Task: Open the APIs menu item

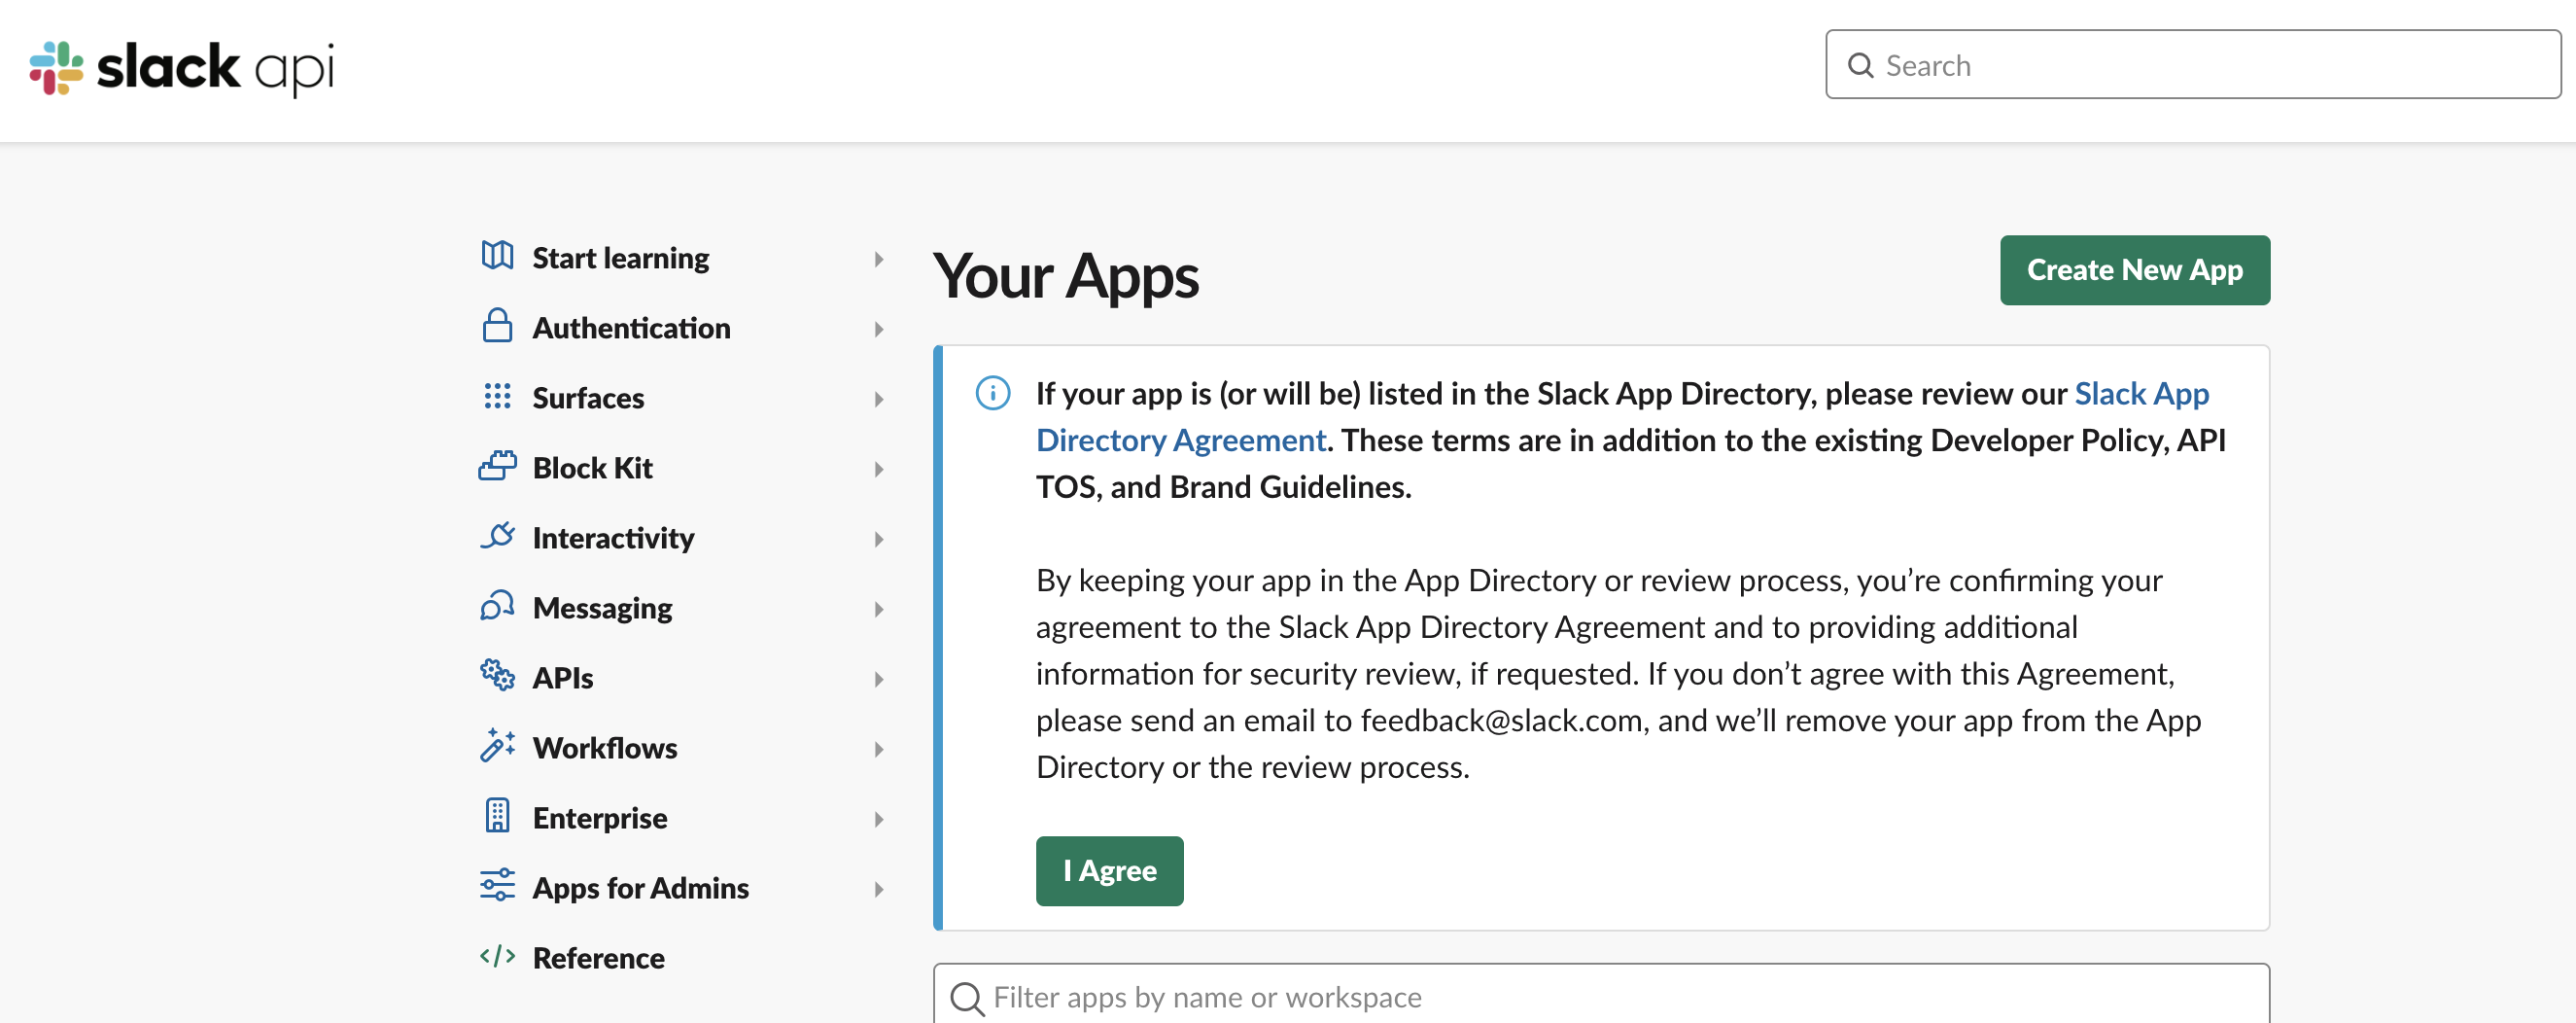Action: click(x=563, y=678)
